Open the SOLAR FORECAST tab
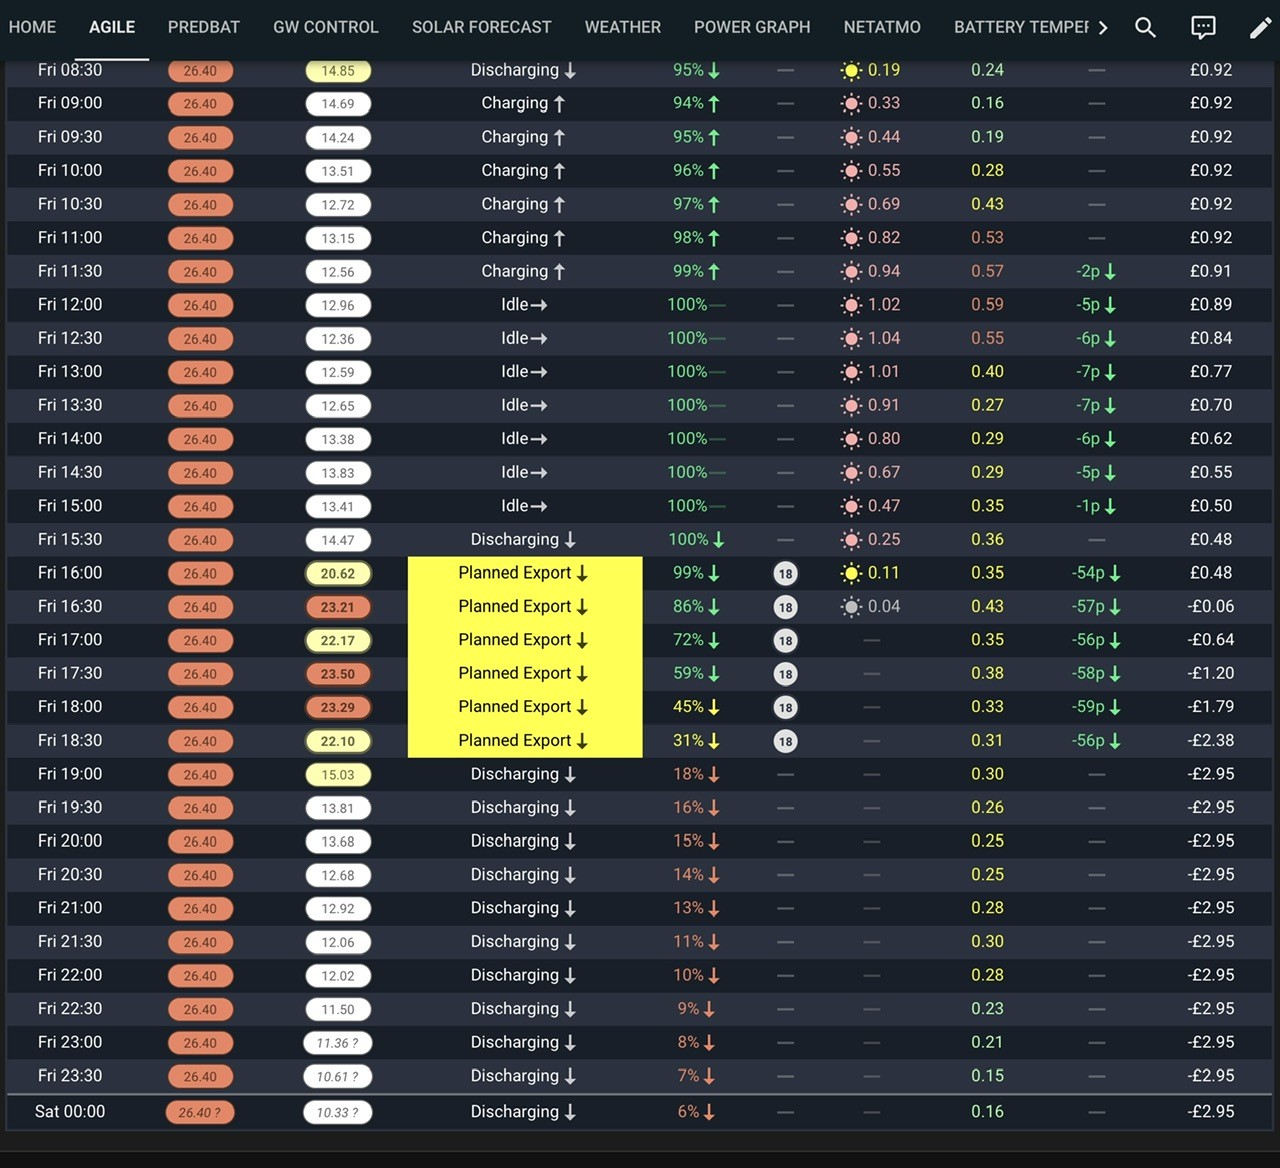The height and width of the screenshot is (1168, 1280). [481, 27]
